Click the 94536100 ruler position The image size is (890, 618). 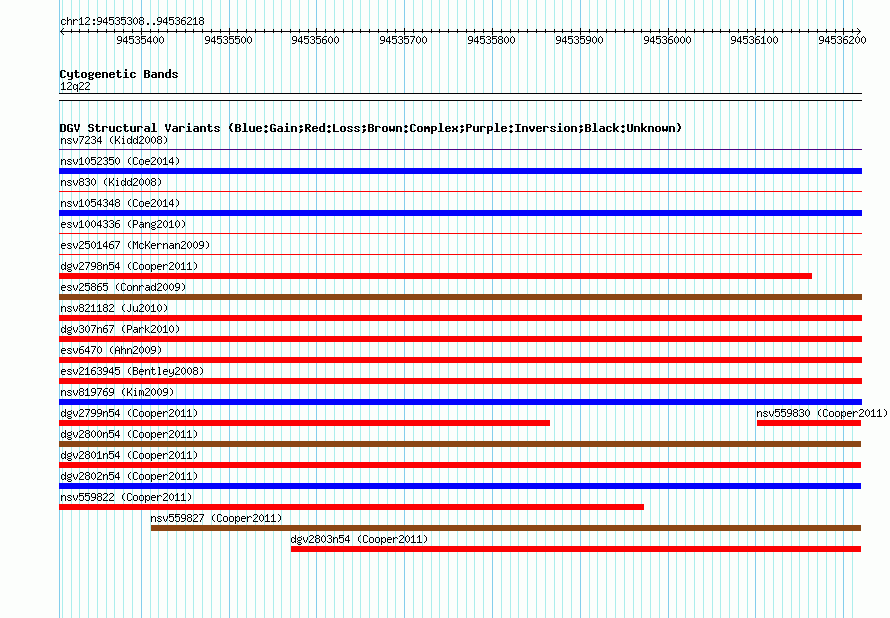point(754,40)
